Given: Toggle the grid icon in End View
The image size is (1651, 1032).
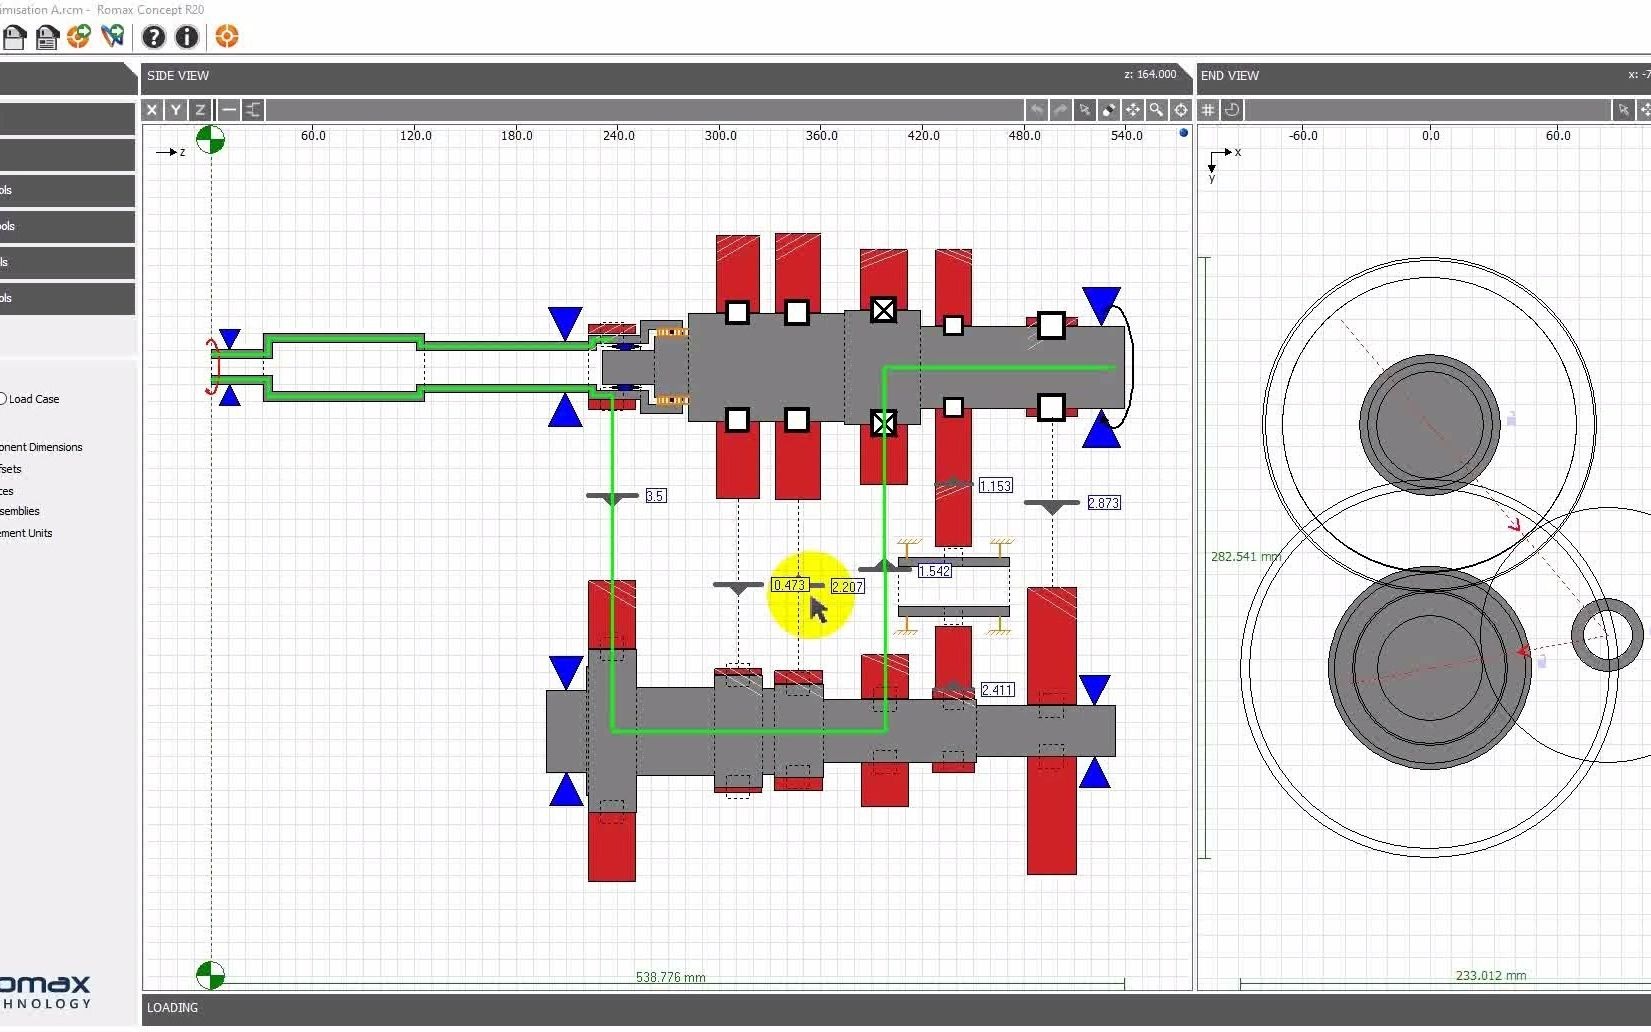Looking at the screenshot, I should (1208, 110).
